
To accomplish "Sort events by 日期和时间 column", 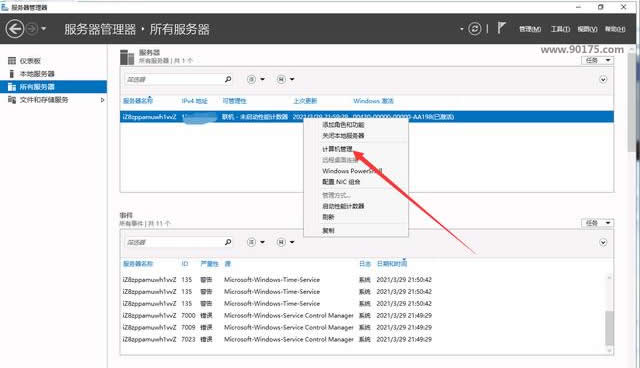I will point(392,264).
